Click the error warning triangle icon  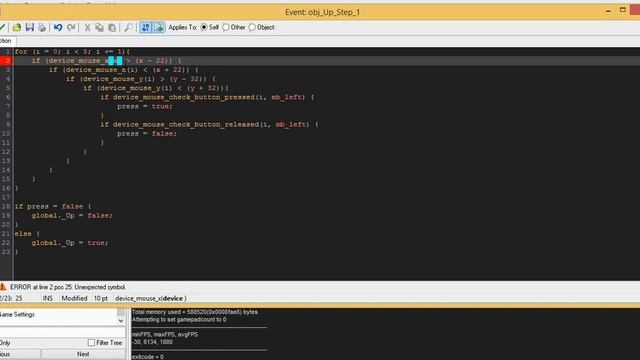click(x=3, y=287)
